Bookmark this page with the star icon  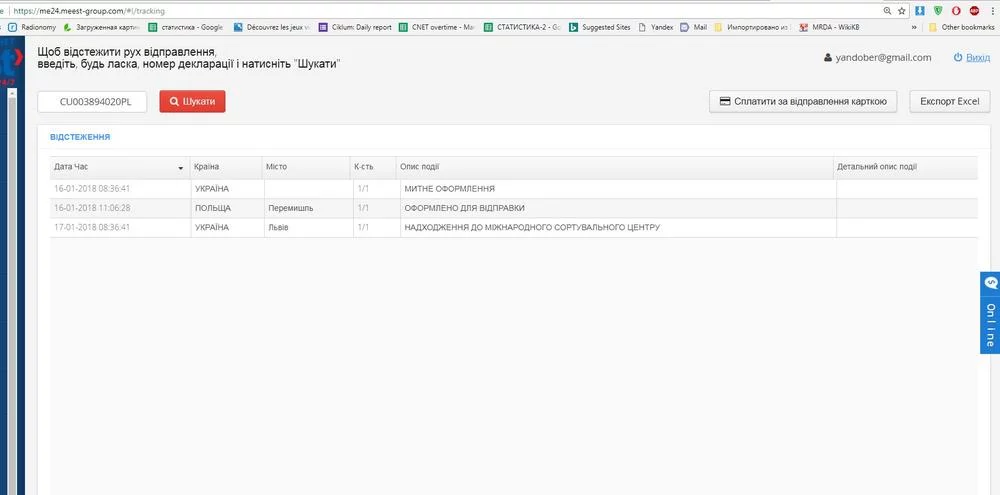(902, 11)
